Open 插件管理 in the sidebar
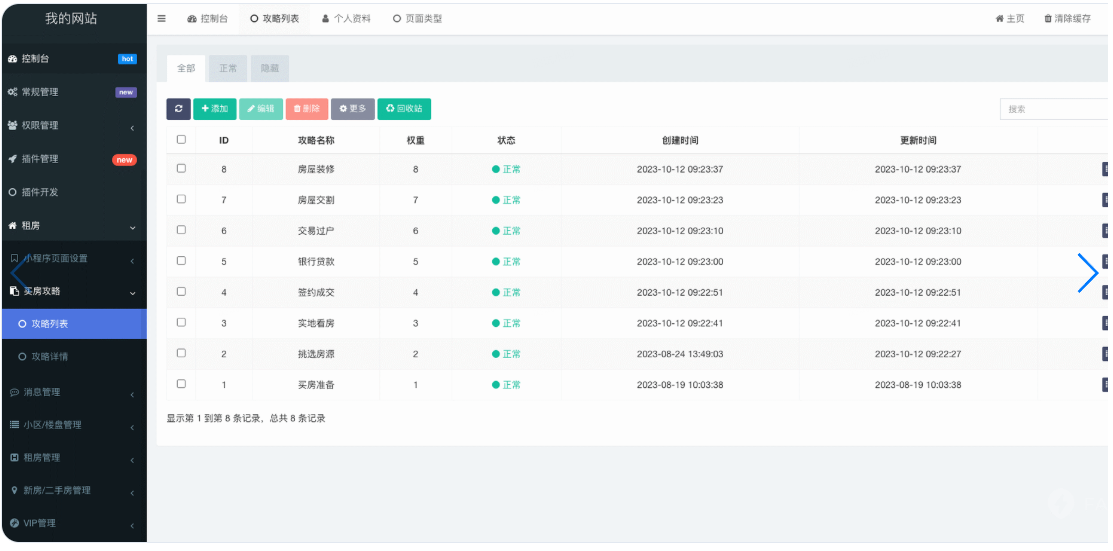 tap(40, 158)
